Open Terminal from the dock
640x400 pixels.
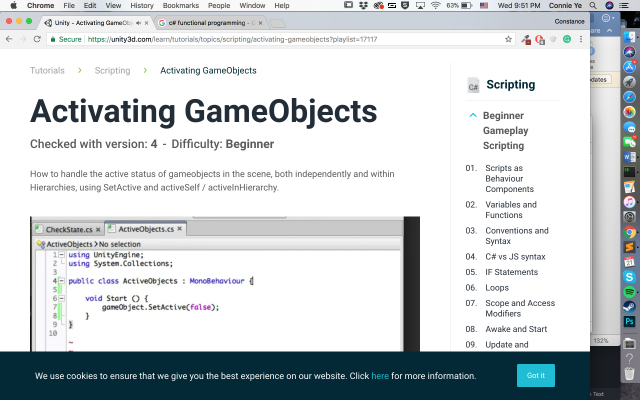click(x=629, y=172)
